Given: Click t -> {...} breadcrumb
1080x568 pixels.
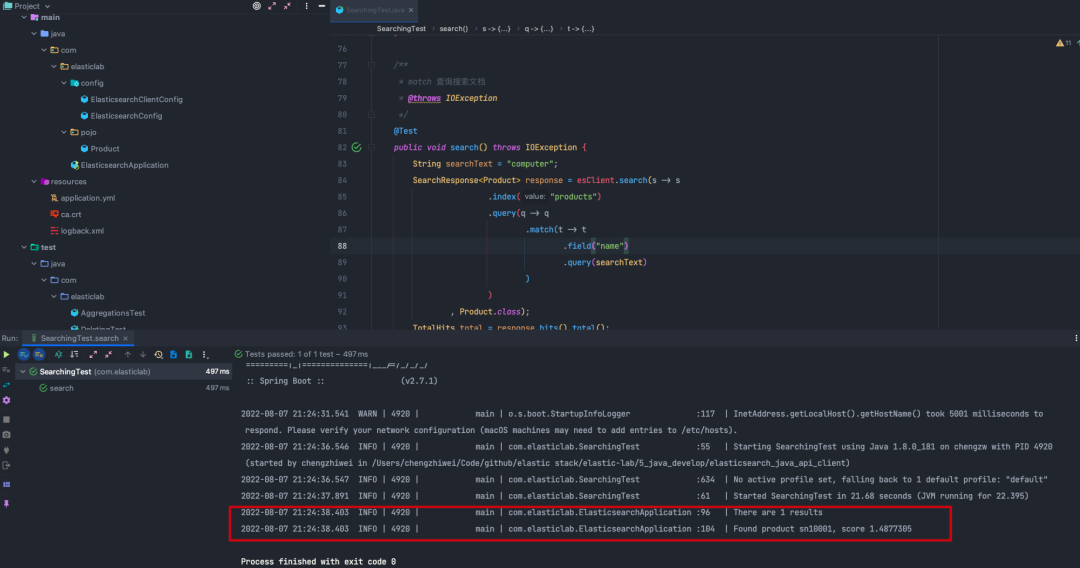Looking at the screenshot, I should click(581, 29).
